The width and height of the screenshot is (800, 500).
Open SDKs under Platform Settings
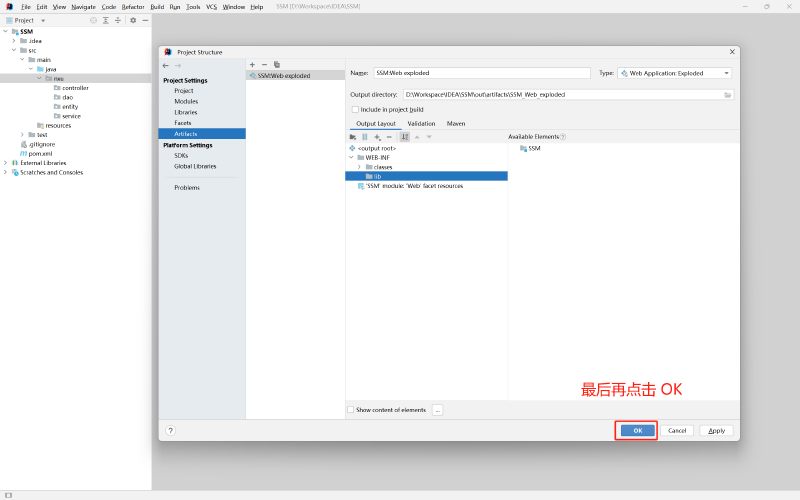click(181, 156)
